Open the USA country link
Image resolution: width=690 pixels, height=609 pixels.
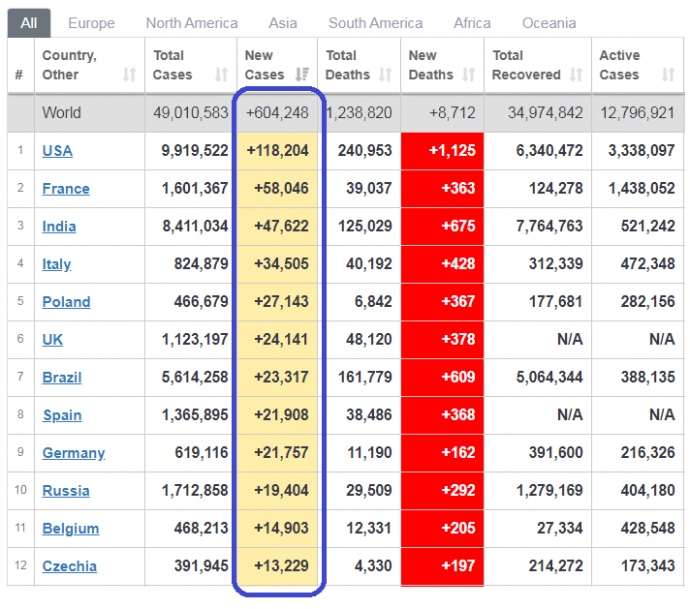coord(57,151)
